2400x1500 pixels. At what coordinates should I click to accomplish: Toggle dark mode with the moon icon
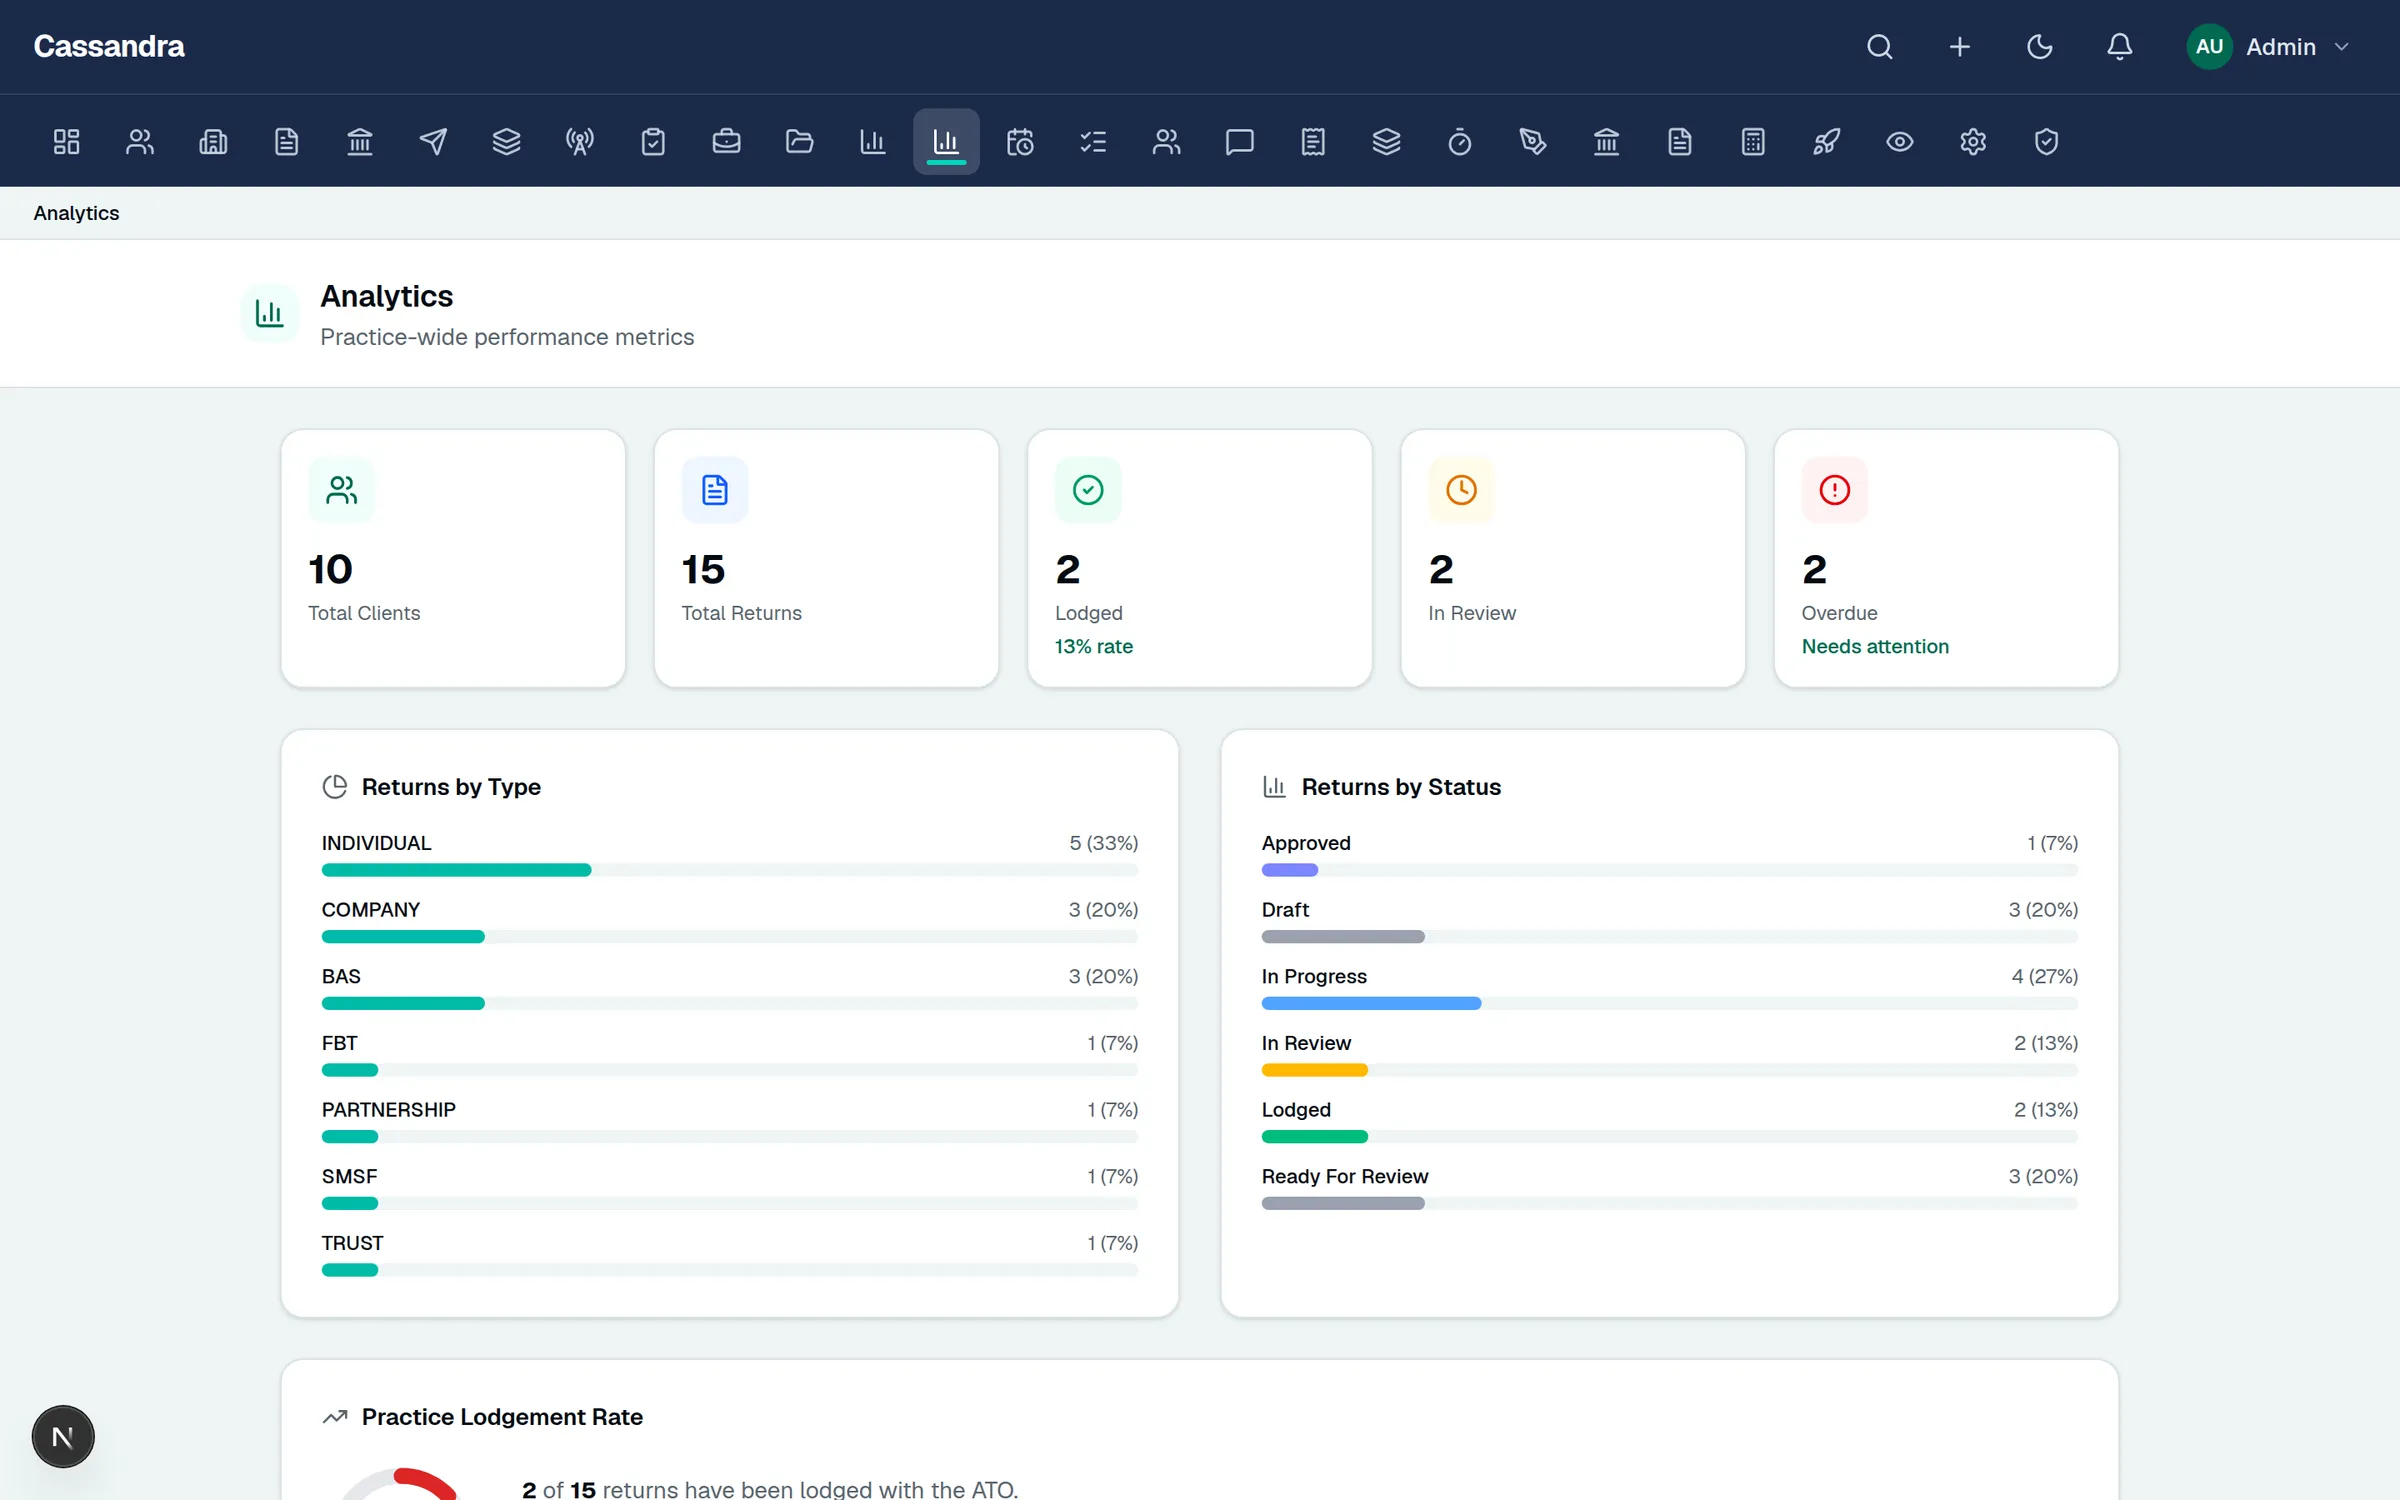tap(2040, 47)
